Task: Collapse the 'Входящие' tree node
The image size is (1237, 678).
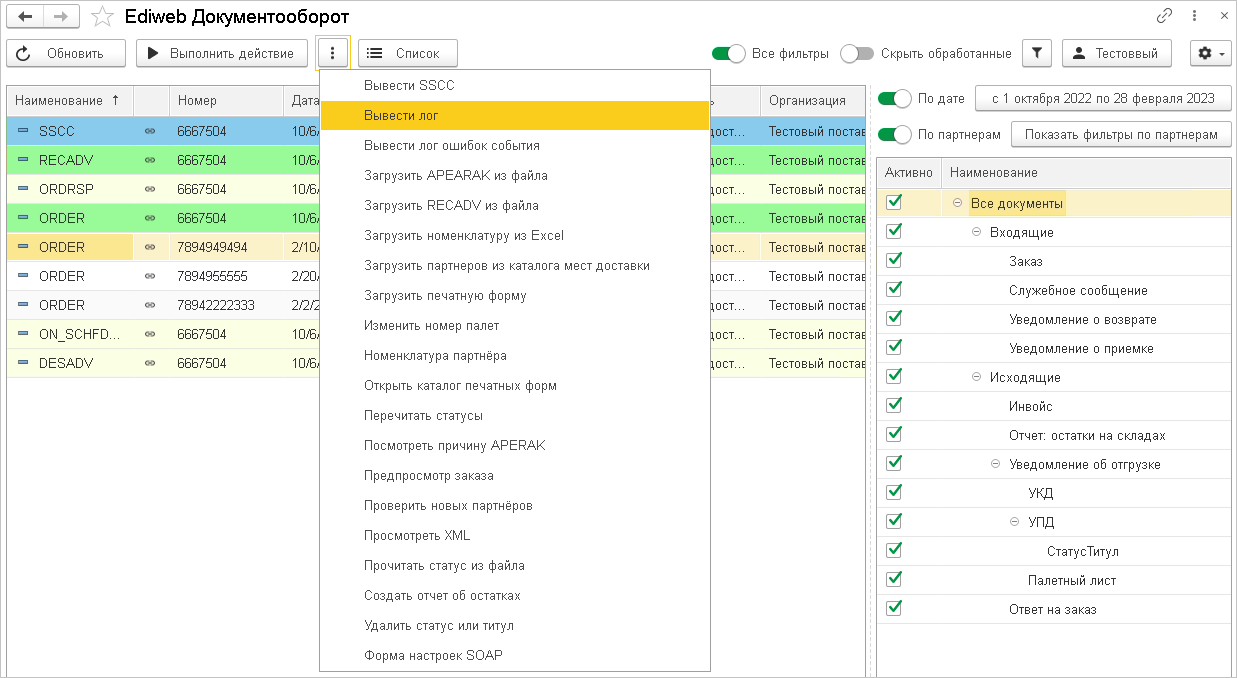Action: coord(976,232)
